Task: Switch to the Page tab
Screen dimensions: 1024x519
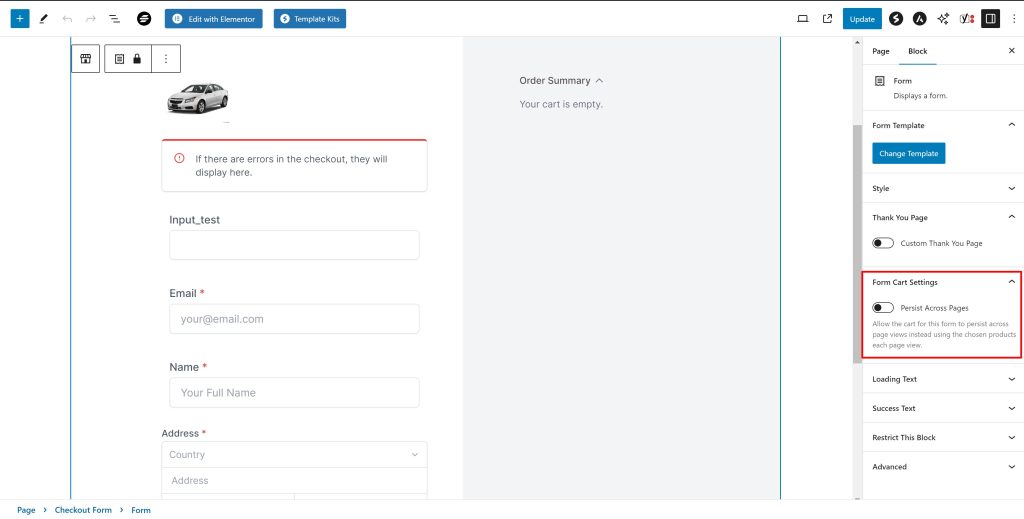Action: pyautogui.click(x=880, y=51)
